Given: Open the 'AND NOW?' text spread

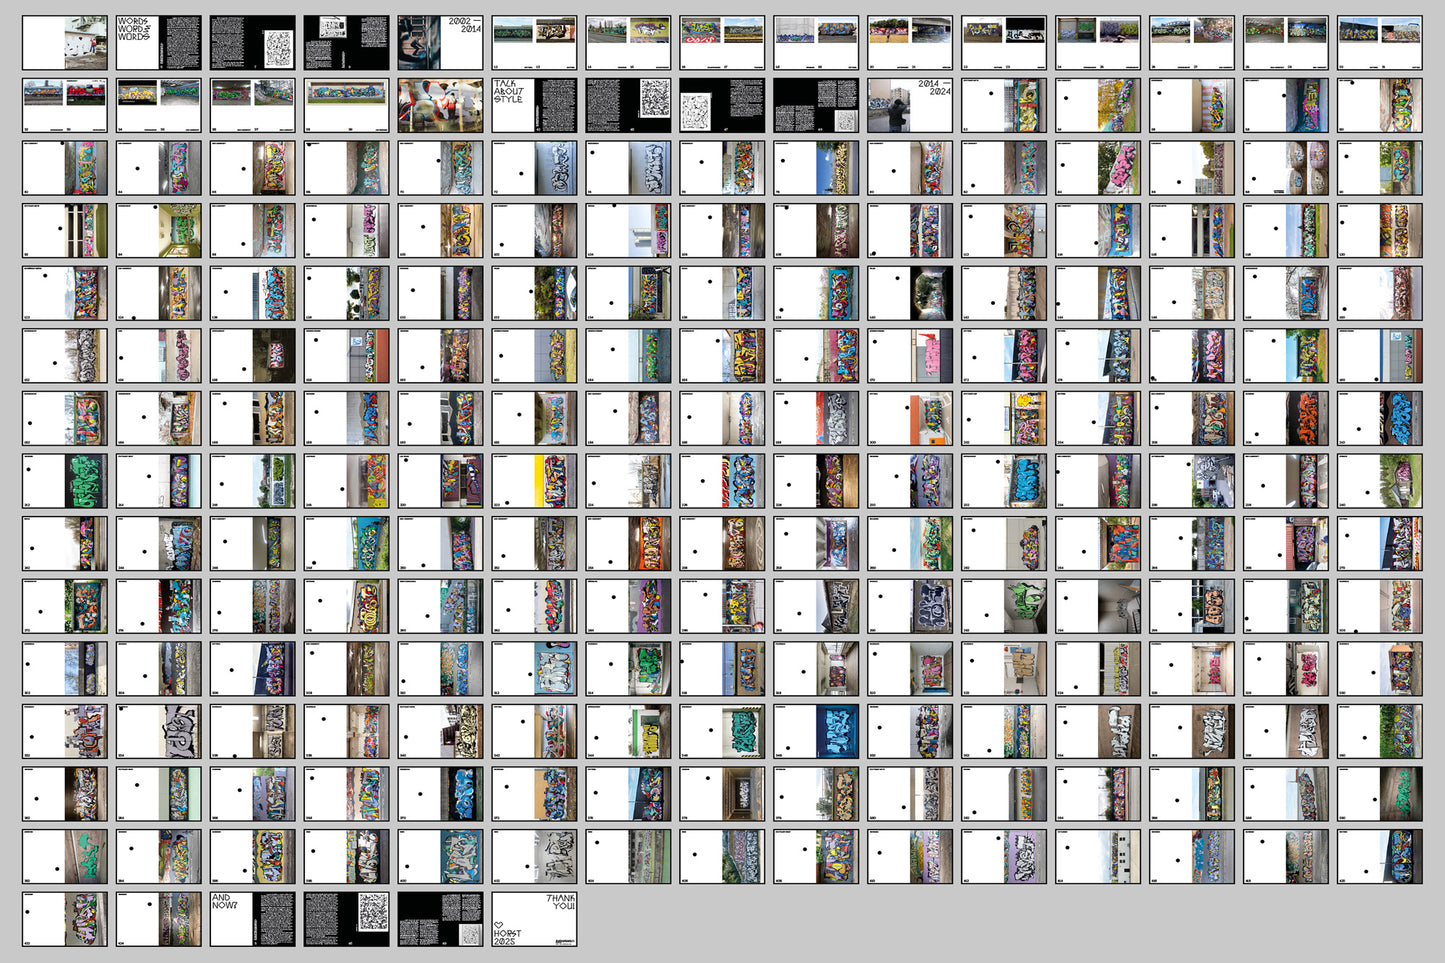Looking at the screenshot, I should (x=252, y=919).
